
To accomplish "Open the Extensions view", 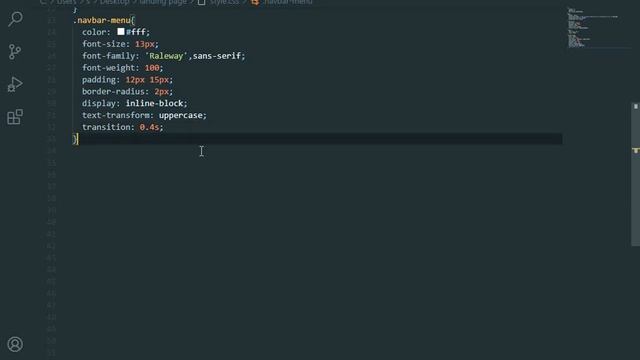I will [x=15, y=117].
